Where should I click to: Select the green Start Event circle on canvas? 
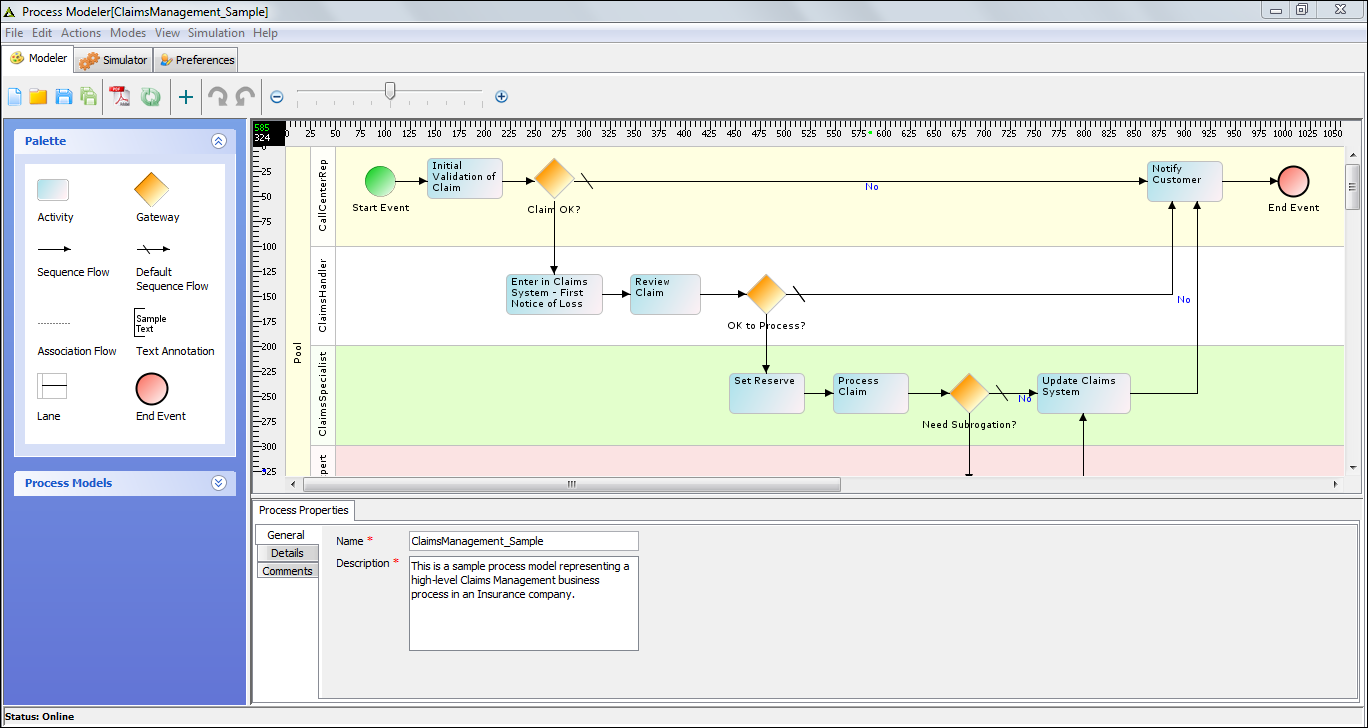380,181
